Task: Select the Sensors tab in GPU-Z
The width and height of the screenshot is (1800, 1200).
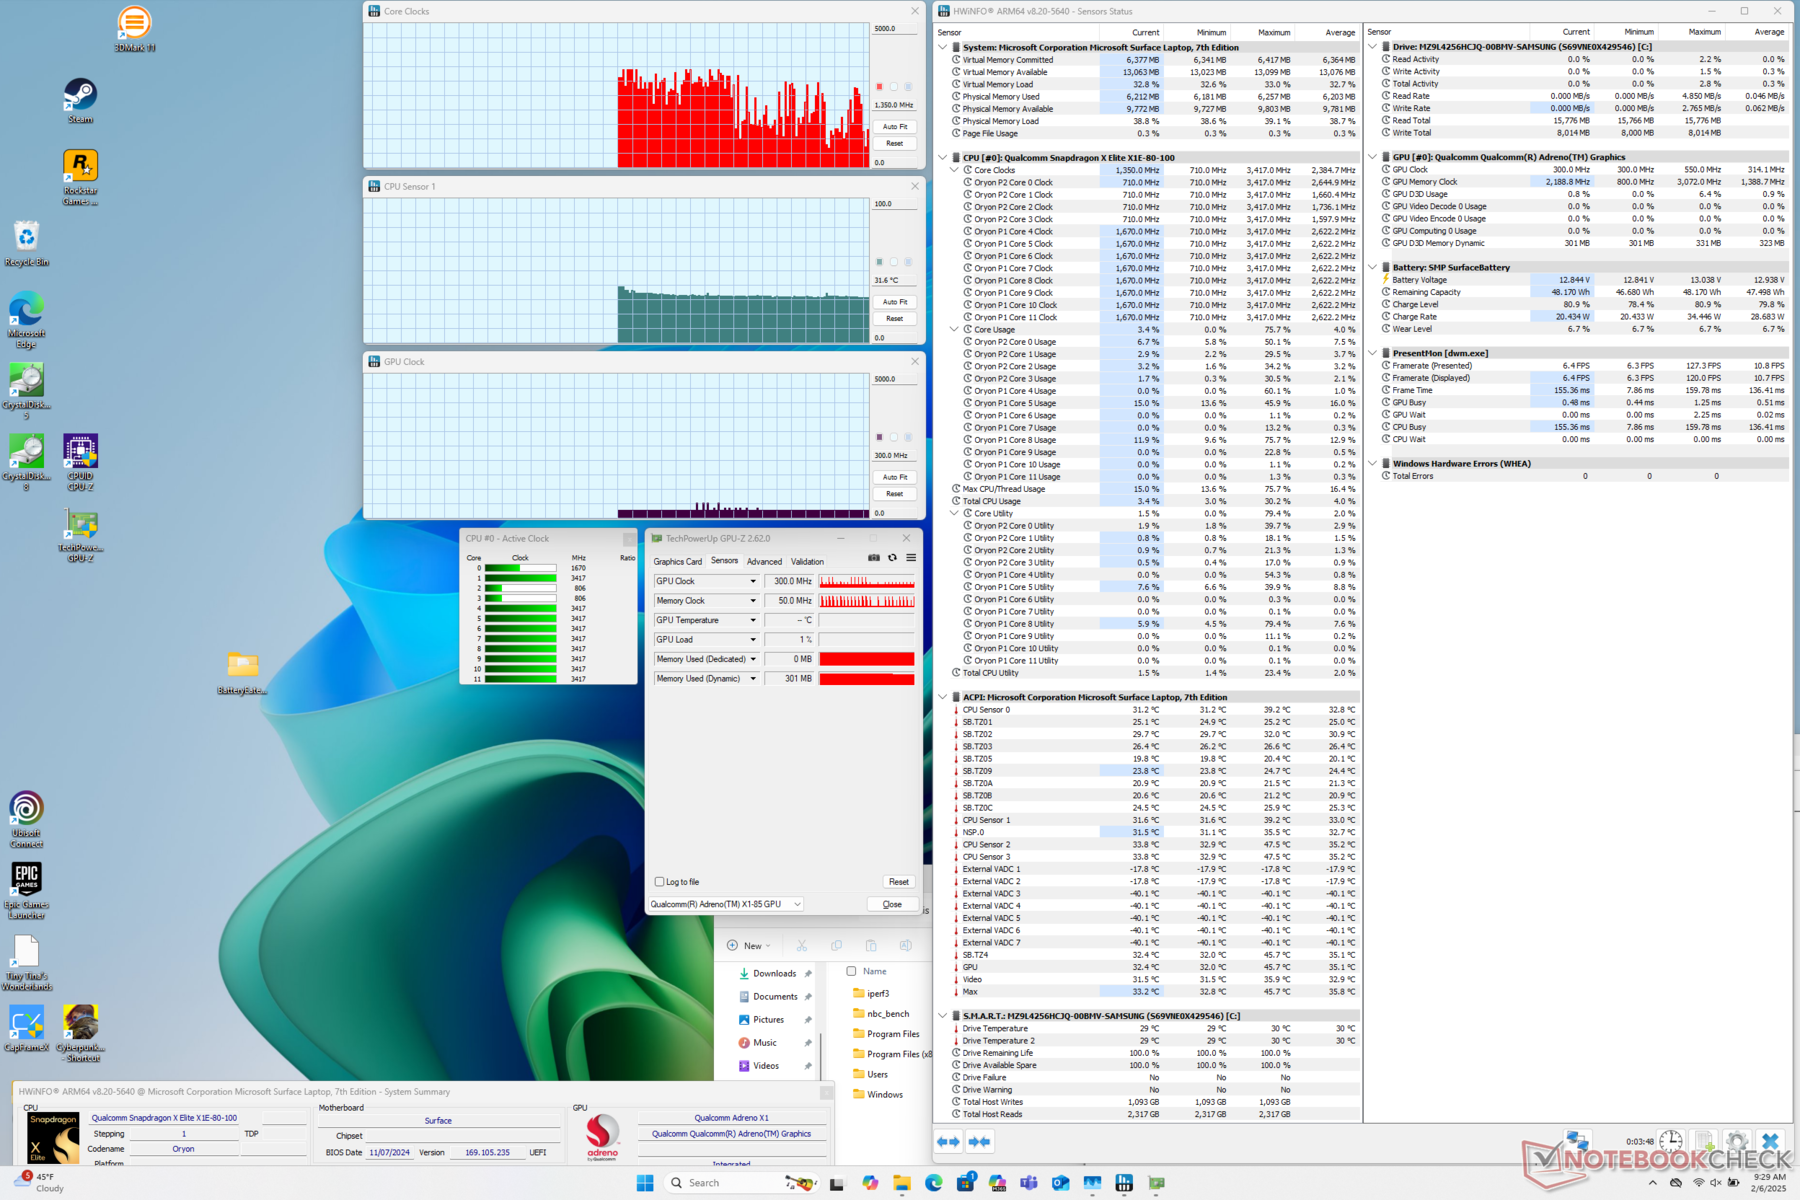Action: [x=724, y=561]
